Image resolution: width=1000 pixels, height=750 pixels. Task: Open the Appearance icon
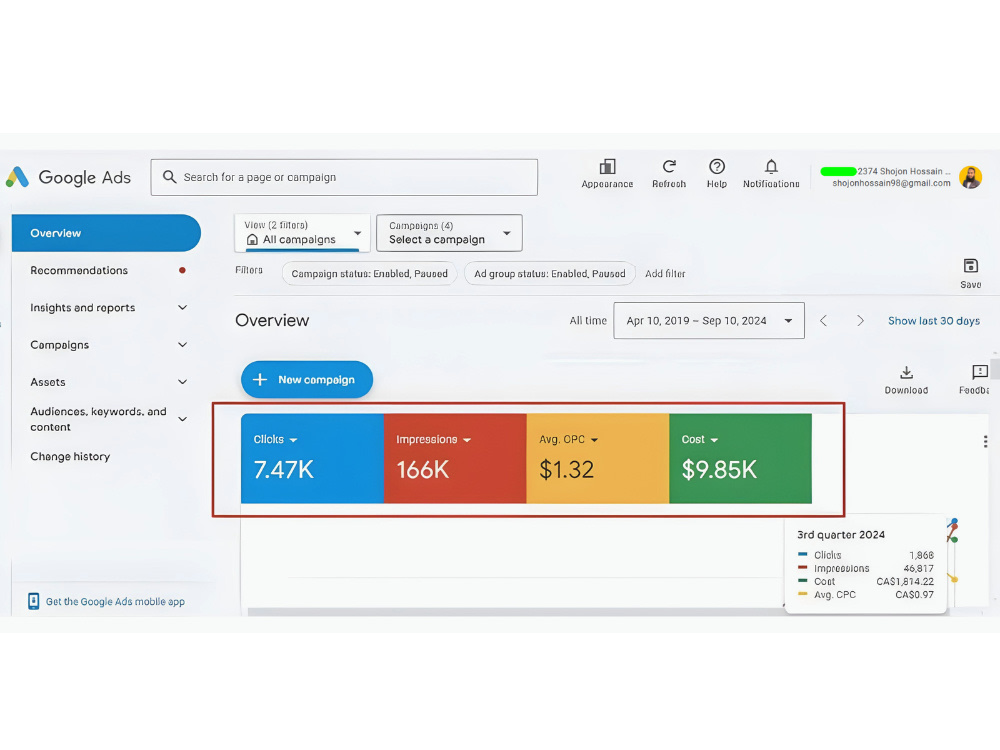607,167
